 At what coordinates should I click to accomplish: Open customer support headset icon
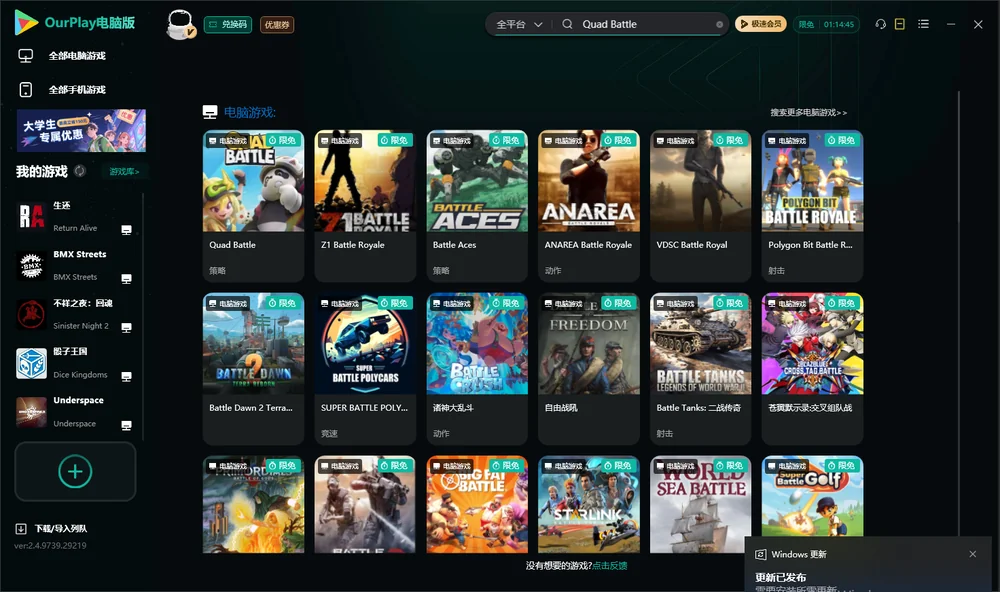(x=880, y=24)
